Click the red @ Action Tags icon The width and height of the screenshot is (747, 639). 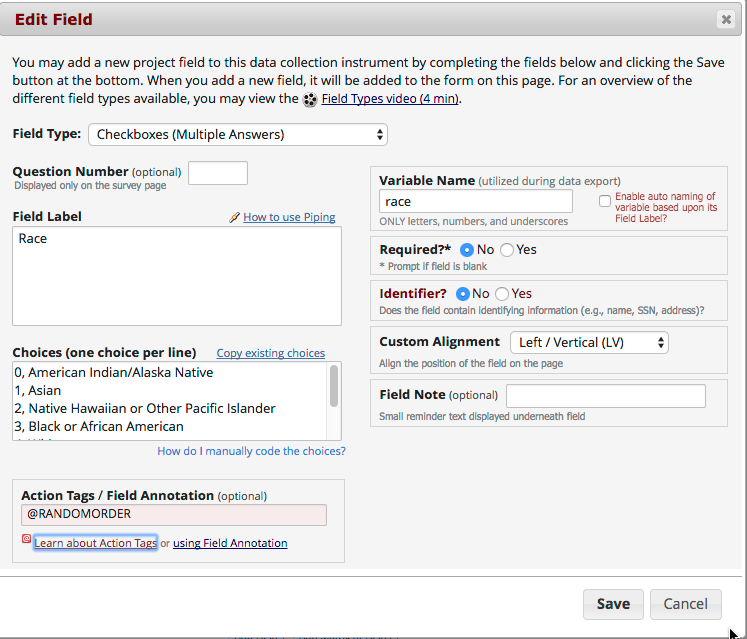[x=27, y=539]
